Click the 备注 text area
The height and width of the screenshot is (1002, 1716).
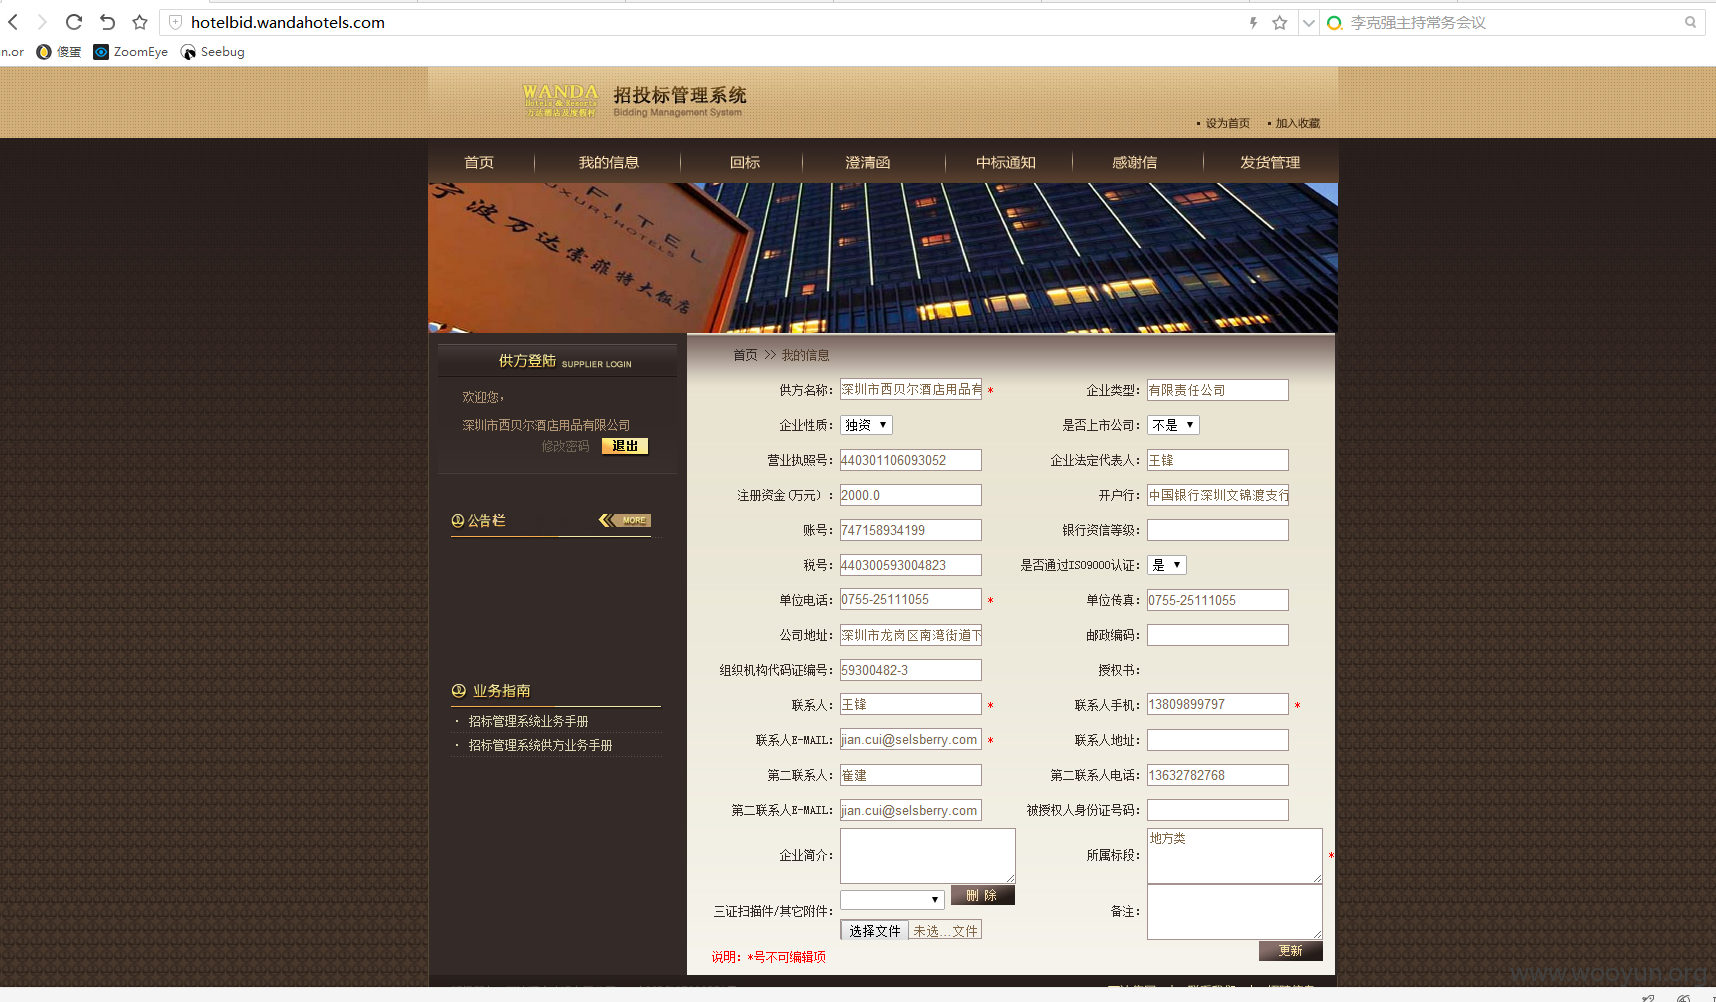(1234, 912)
